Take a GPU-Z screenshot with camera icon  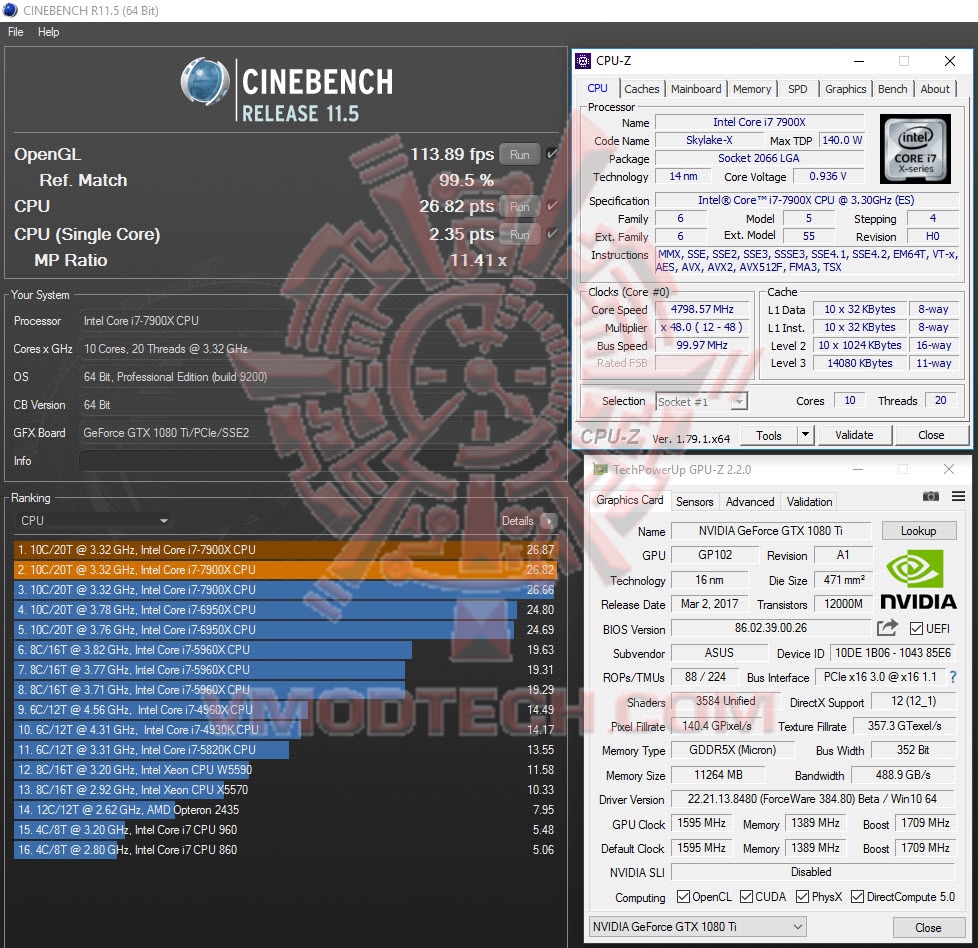coord(931,496)
